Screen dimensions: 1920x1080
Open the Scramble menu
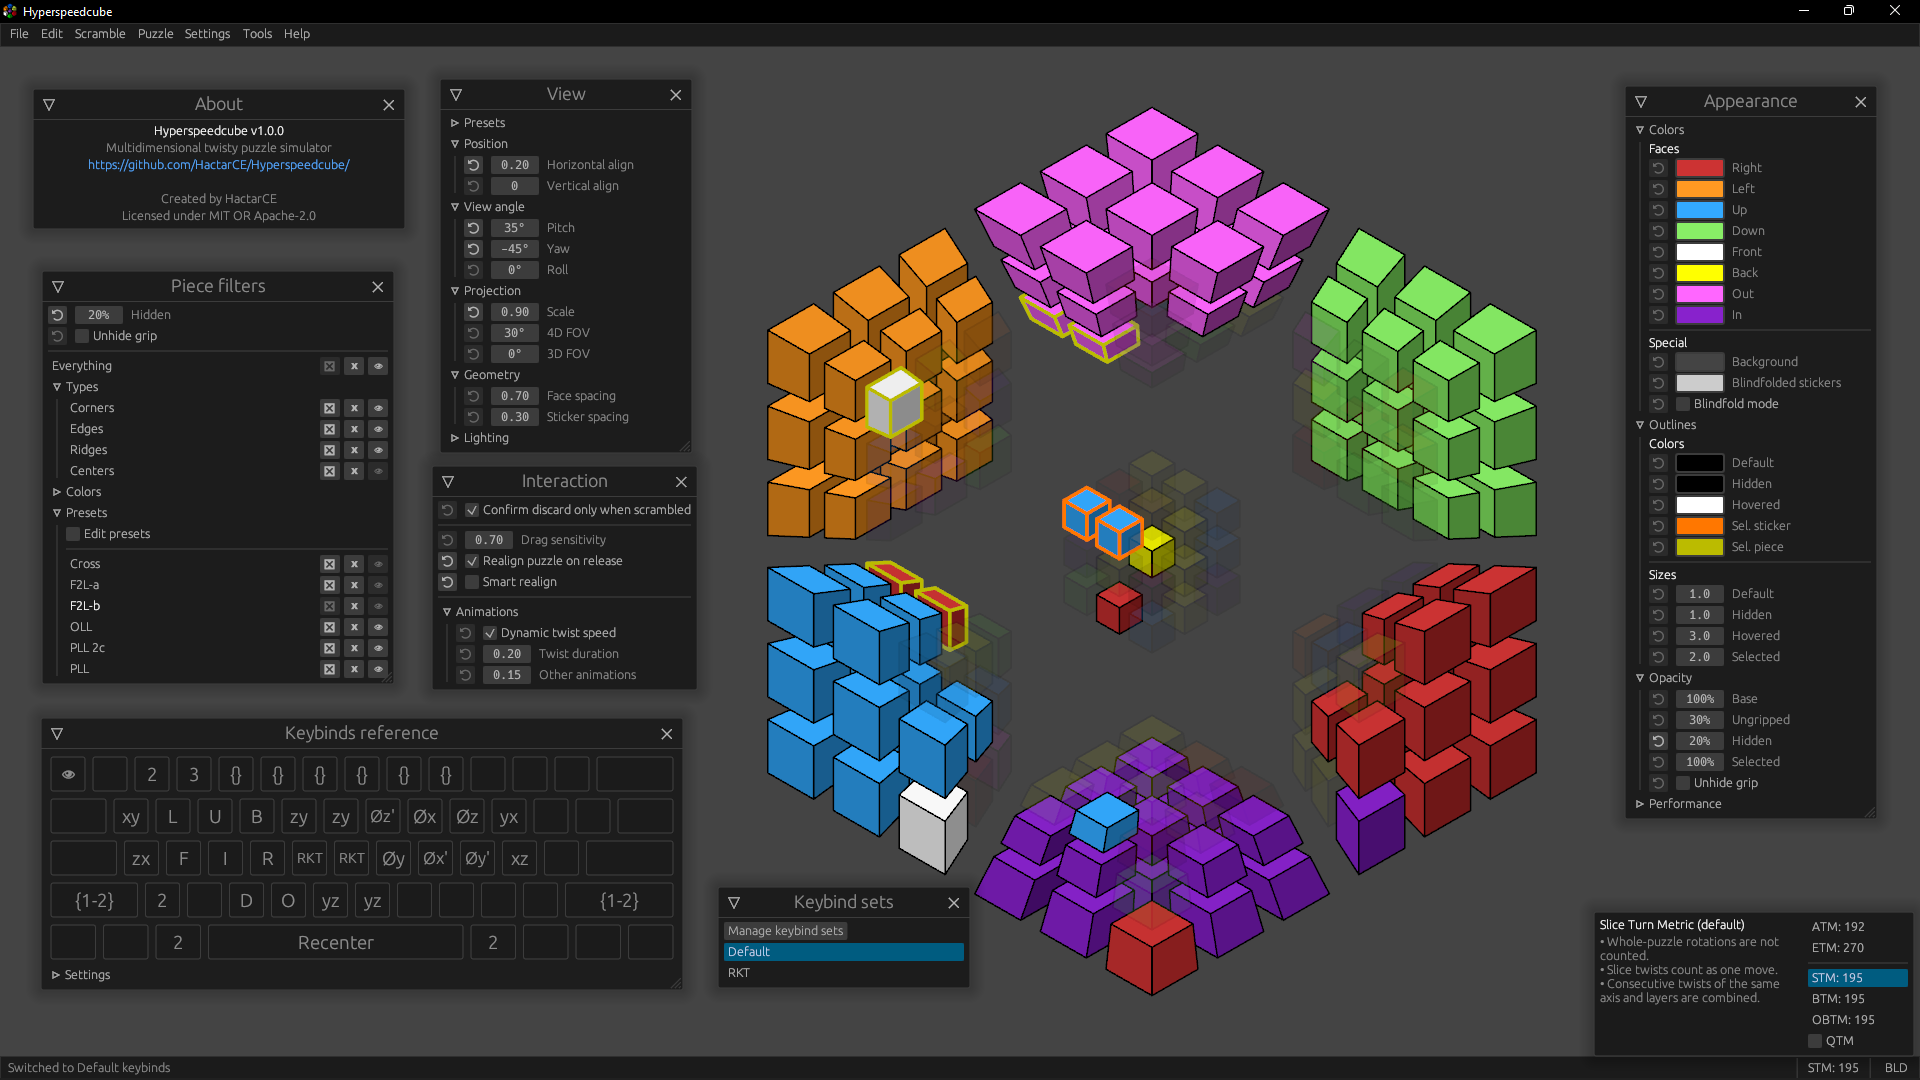[x=99, y=33]
